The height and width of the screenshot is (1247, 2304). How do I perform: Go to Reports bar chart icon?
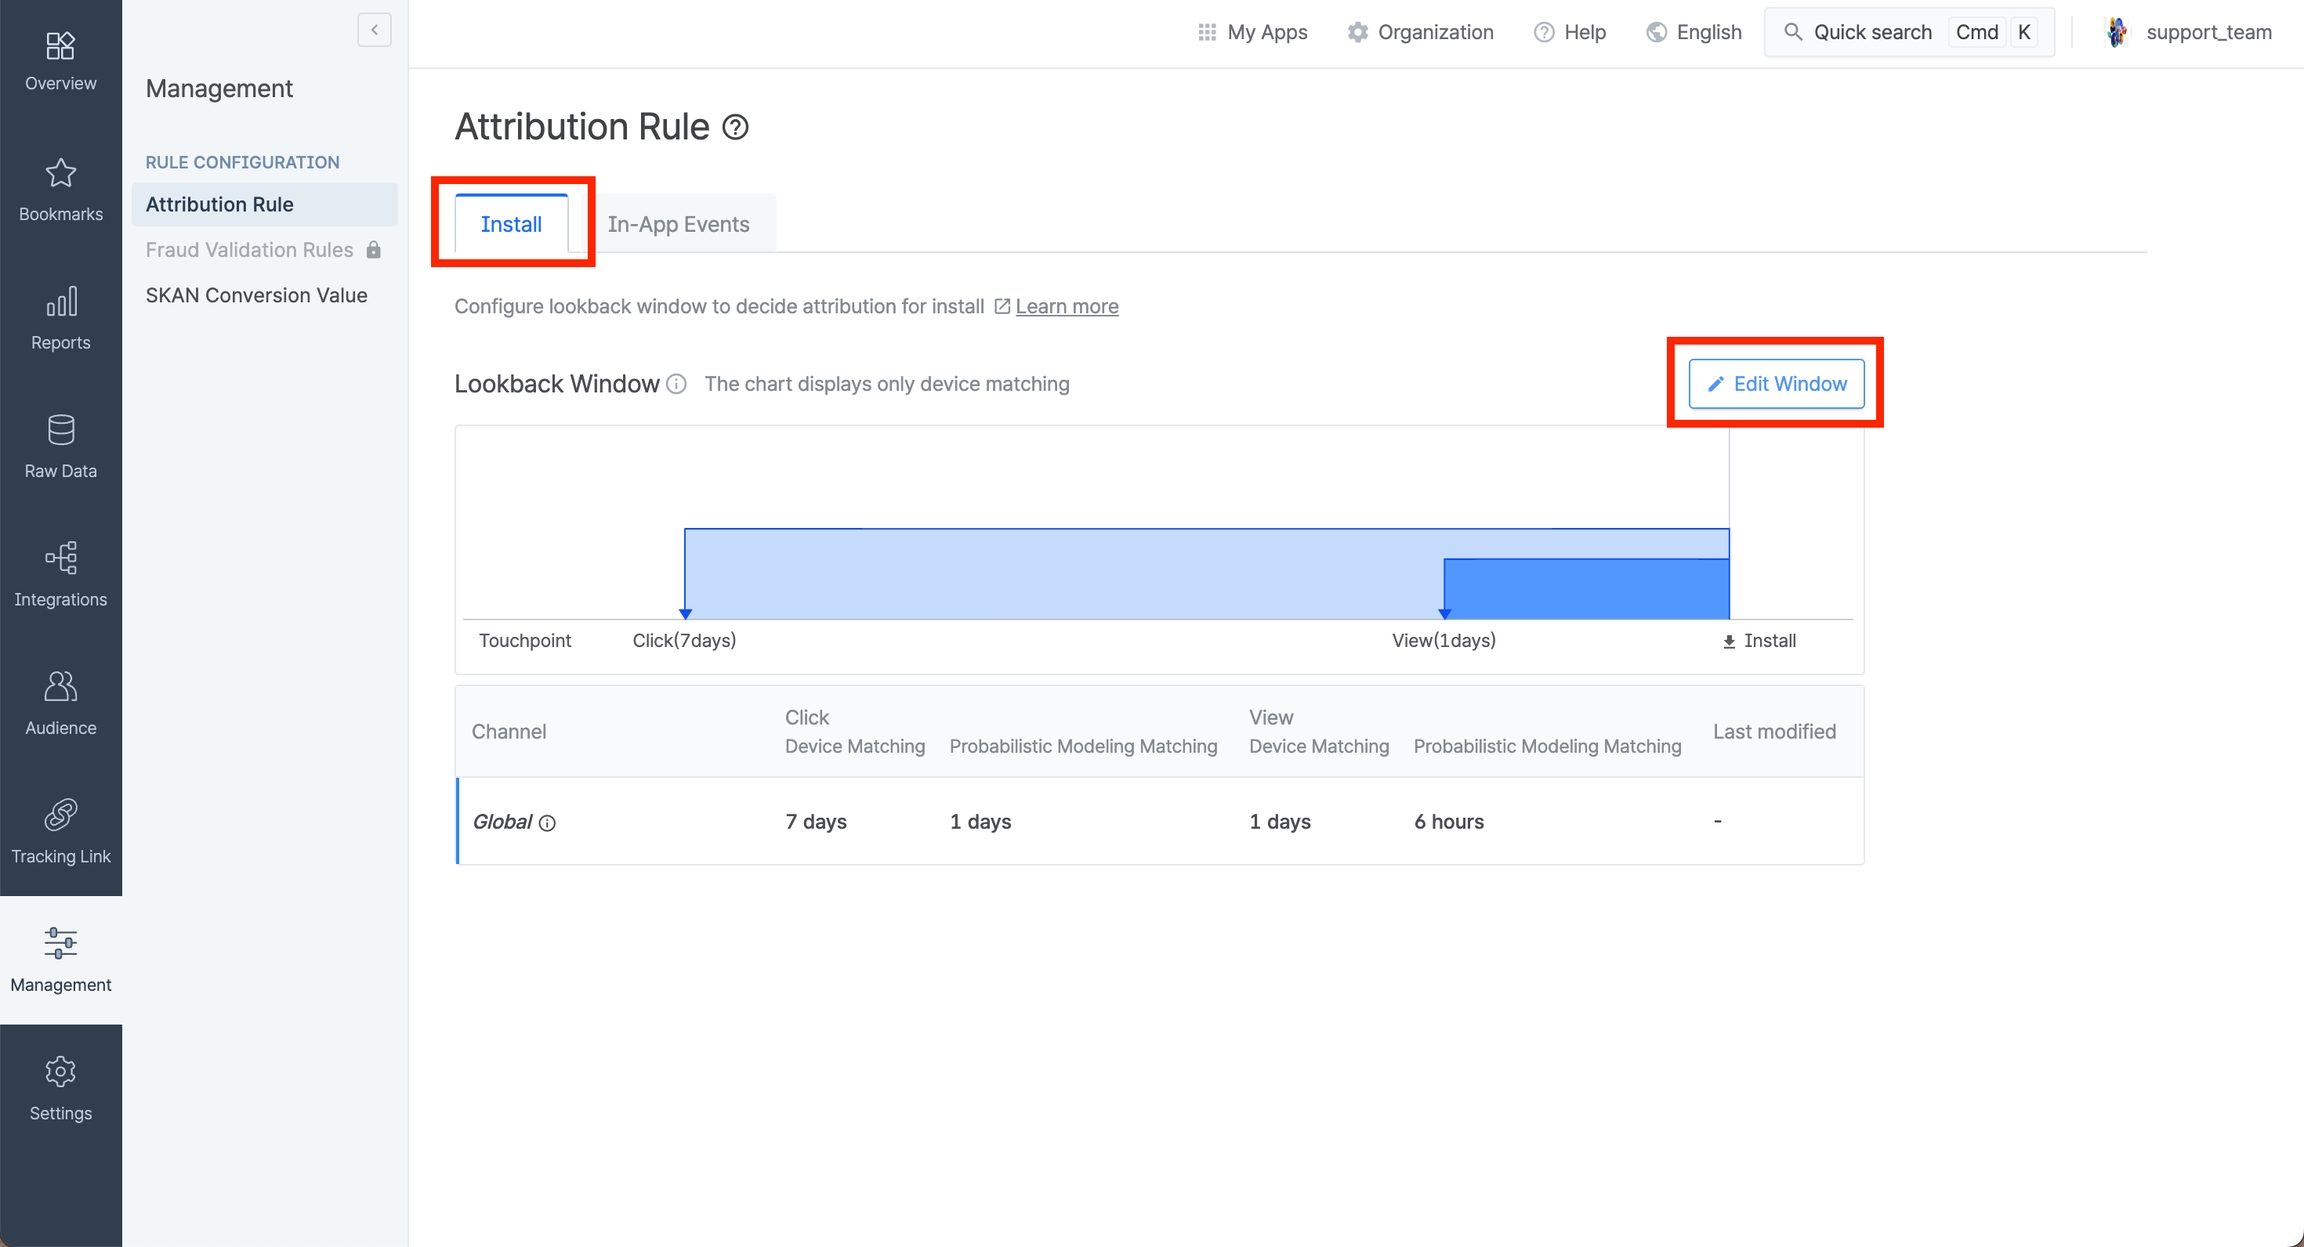pos(60,302)
